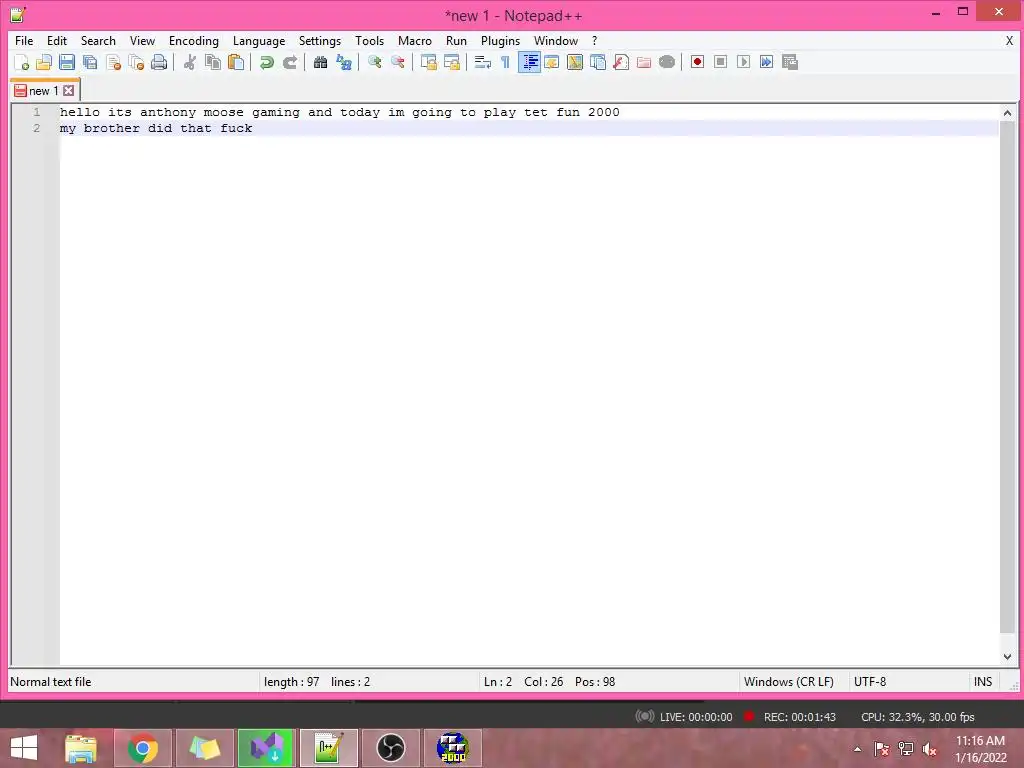Image resolution: width=1024 pixels, height=768 pixels.
Task: Click line 1 text 'hello its anthony moose'
Action: click(152, 112)
